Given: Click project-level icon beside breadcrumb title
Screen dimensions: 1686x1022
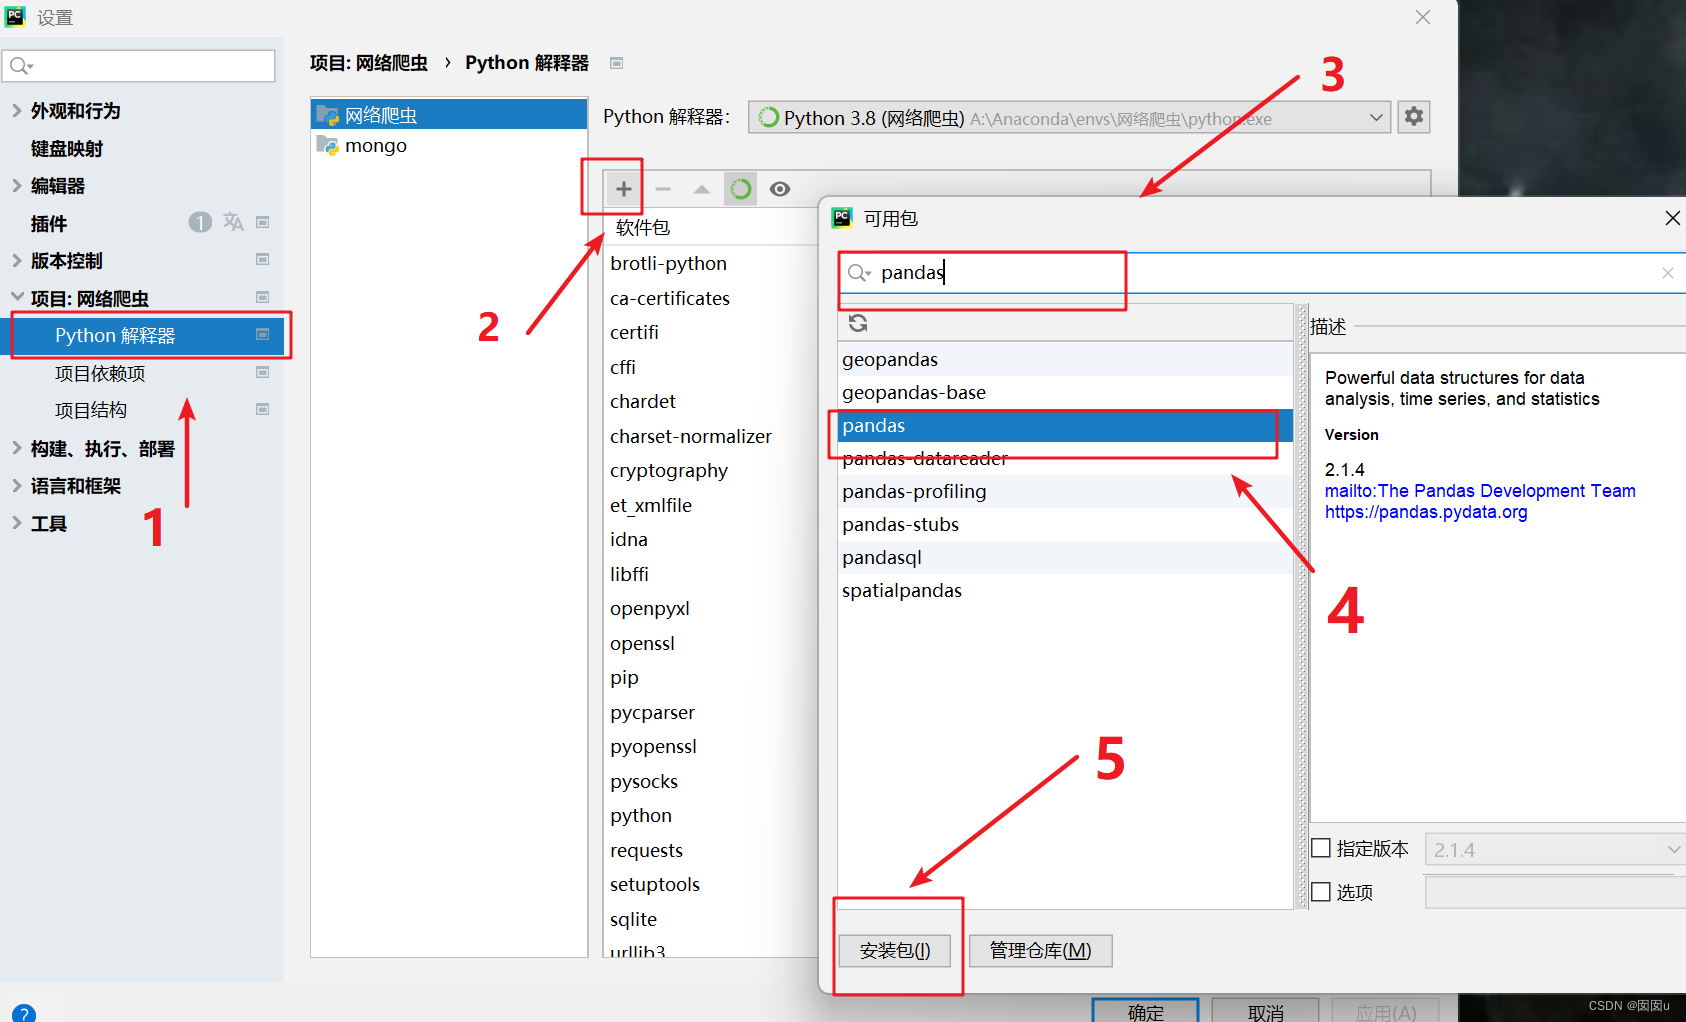Looking at the screenshot, I should point(617,63).
